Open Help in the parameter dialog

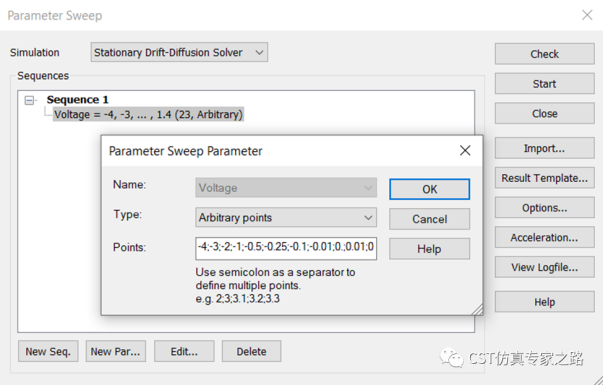429,249
